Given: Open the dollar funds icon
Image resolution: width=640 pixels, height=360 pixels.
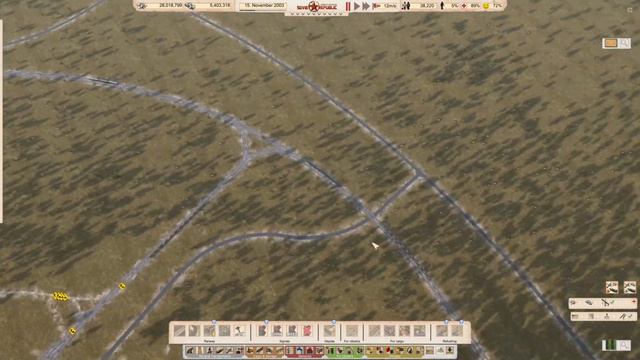Looking at the screenshot, I should click(189, 6).
